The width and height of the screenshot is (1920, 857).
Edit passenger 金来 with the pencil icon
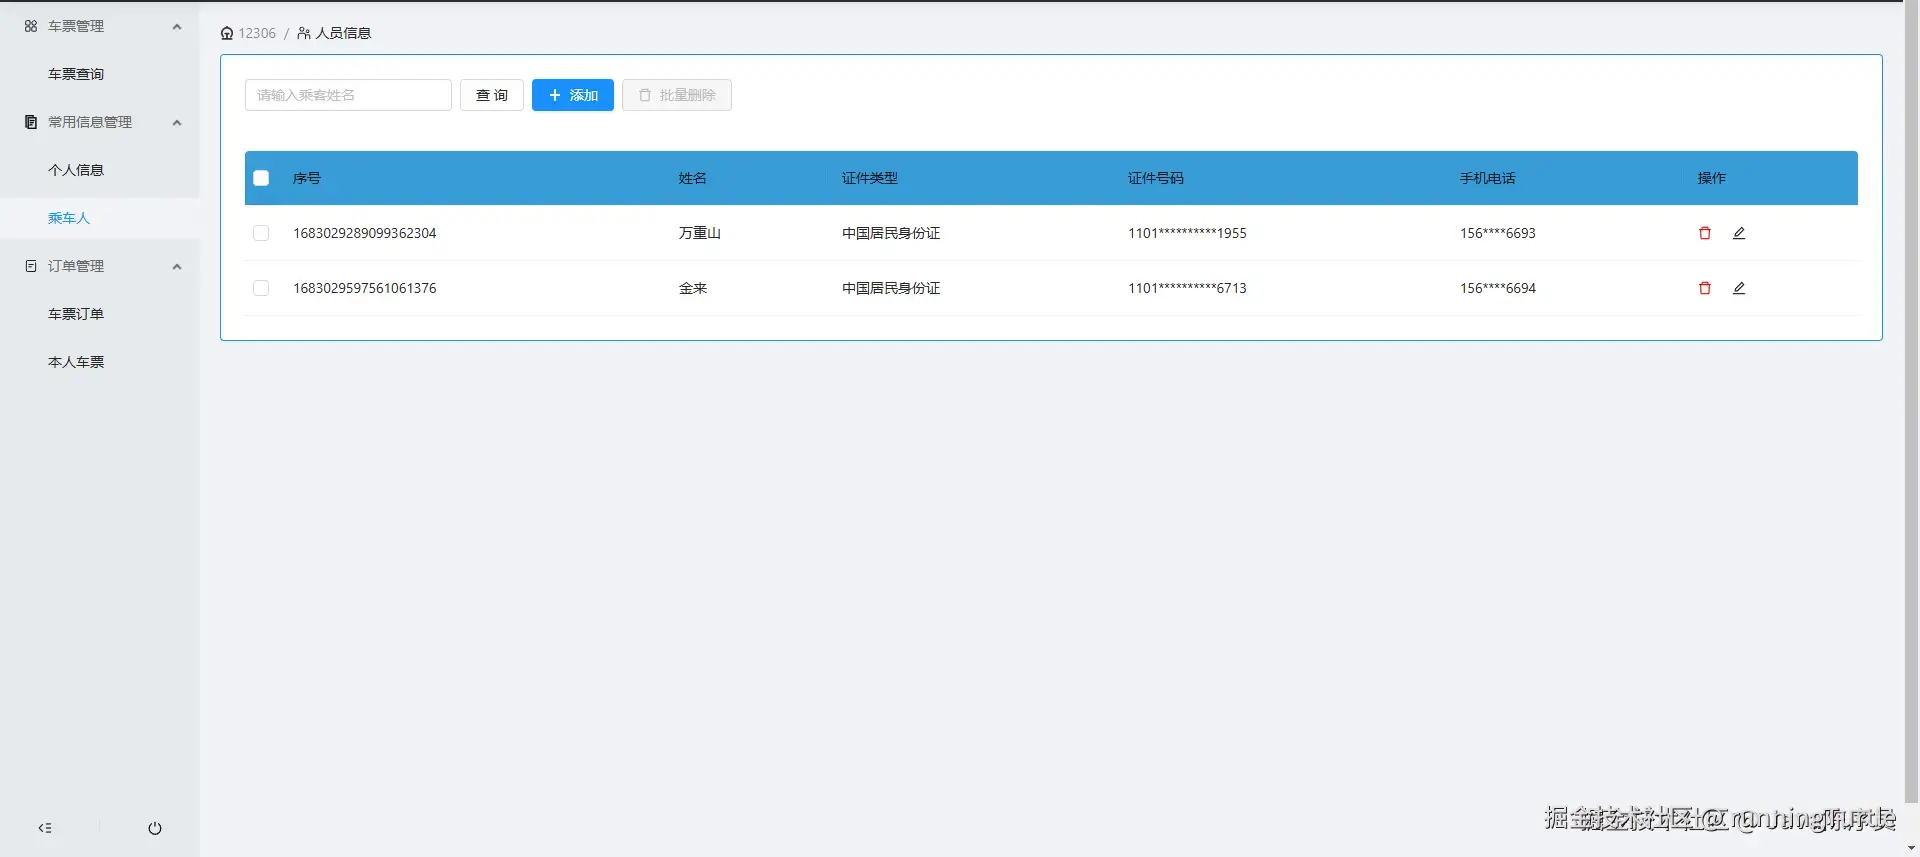tap(1739, 288)
